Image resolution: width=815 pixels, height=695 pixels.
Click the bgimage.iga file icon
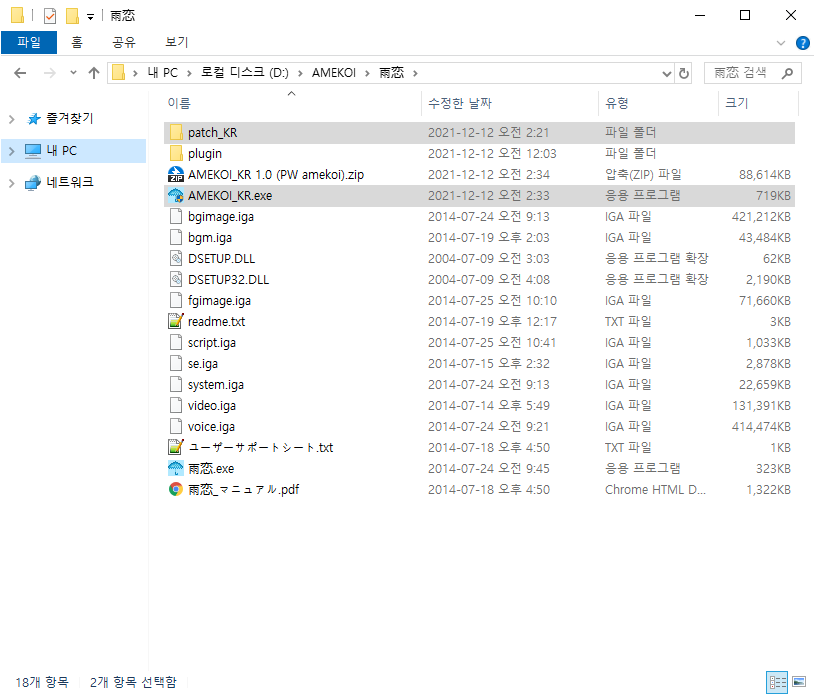click(176, 216)
